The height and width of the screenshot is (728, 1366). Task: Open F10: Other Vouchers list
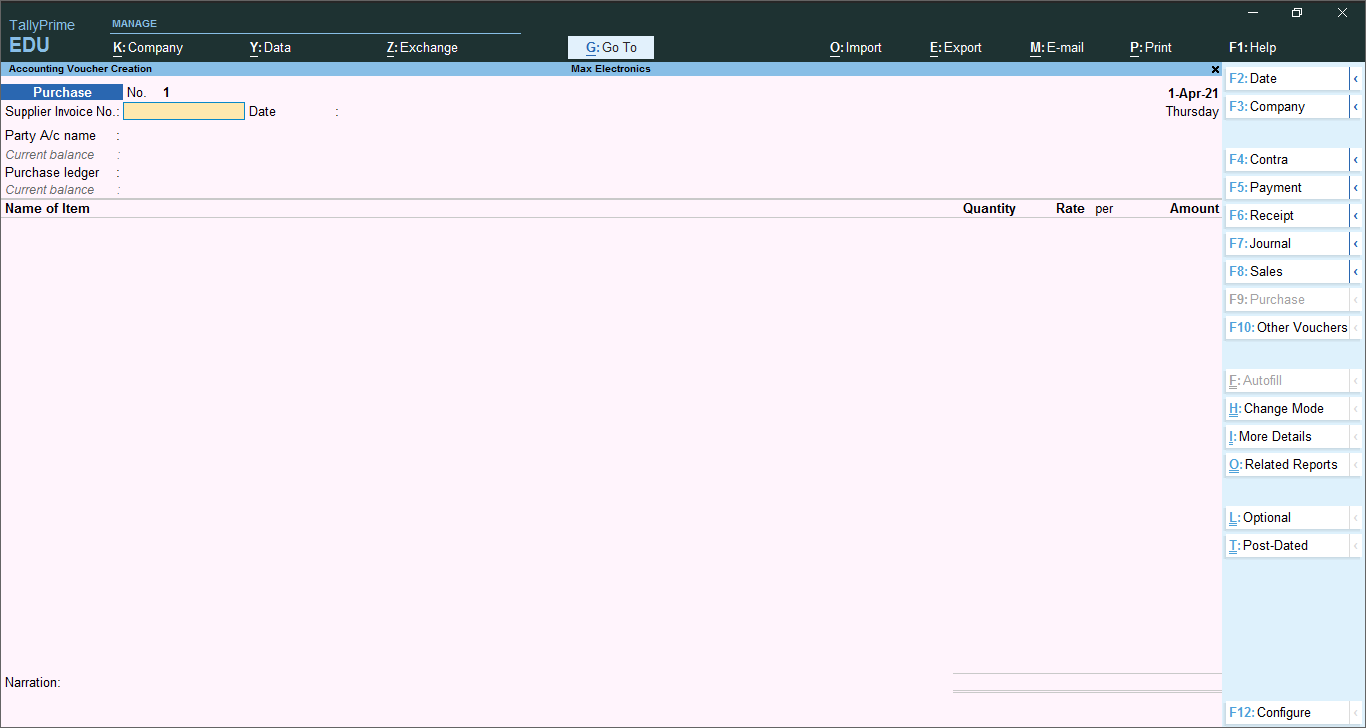pos(1287,328)
